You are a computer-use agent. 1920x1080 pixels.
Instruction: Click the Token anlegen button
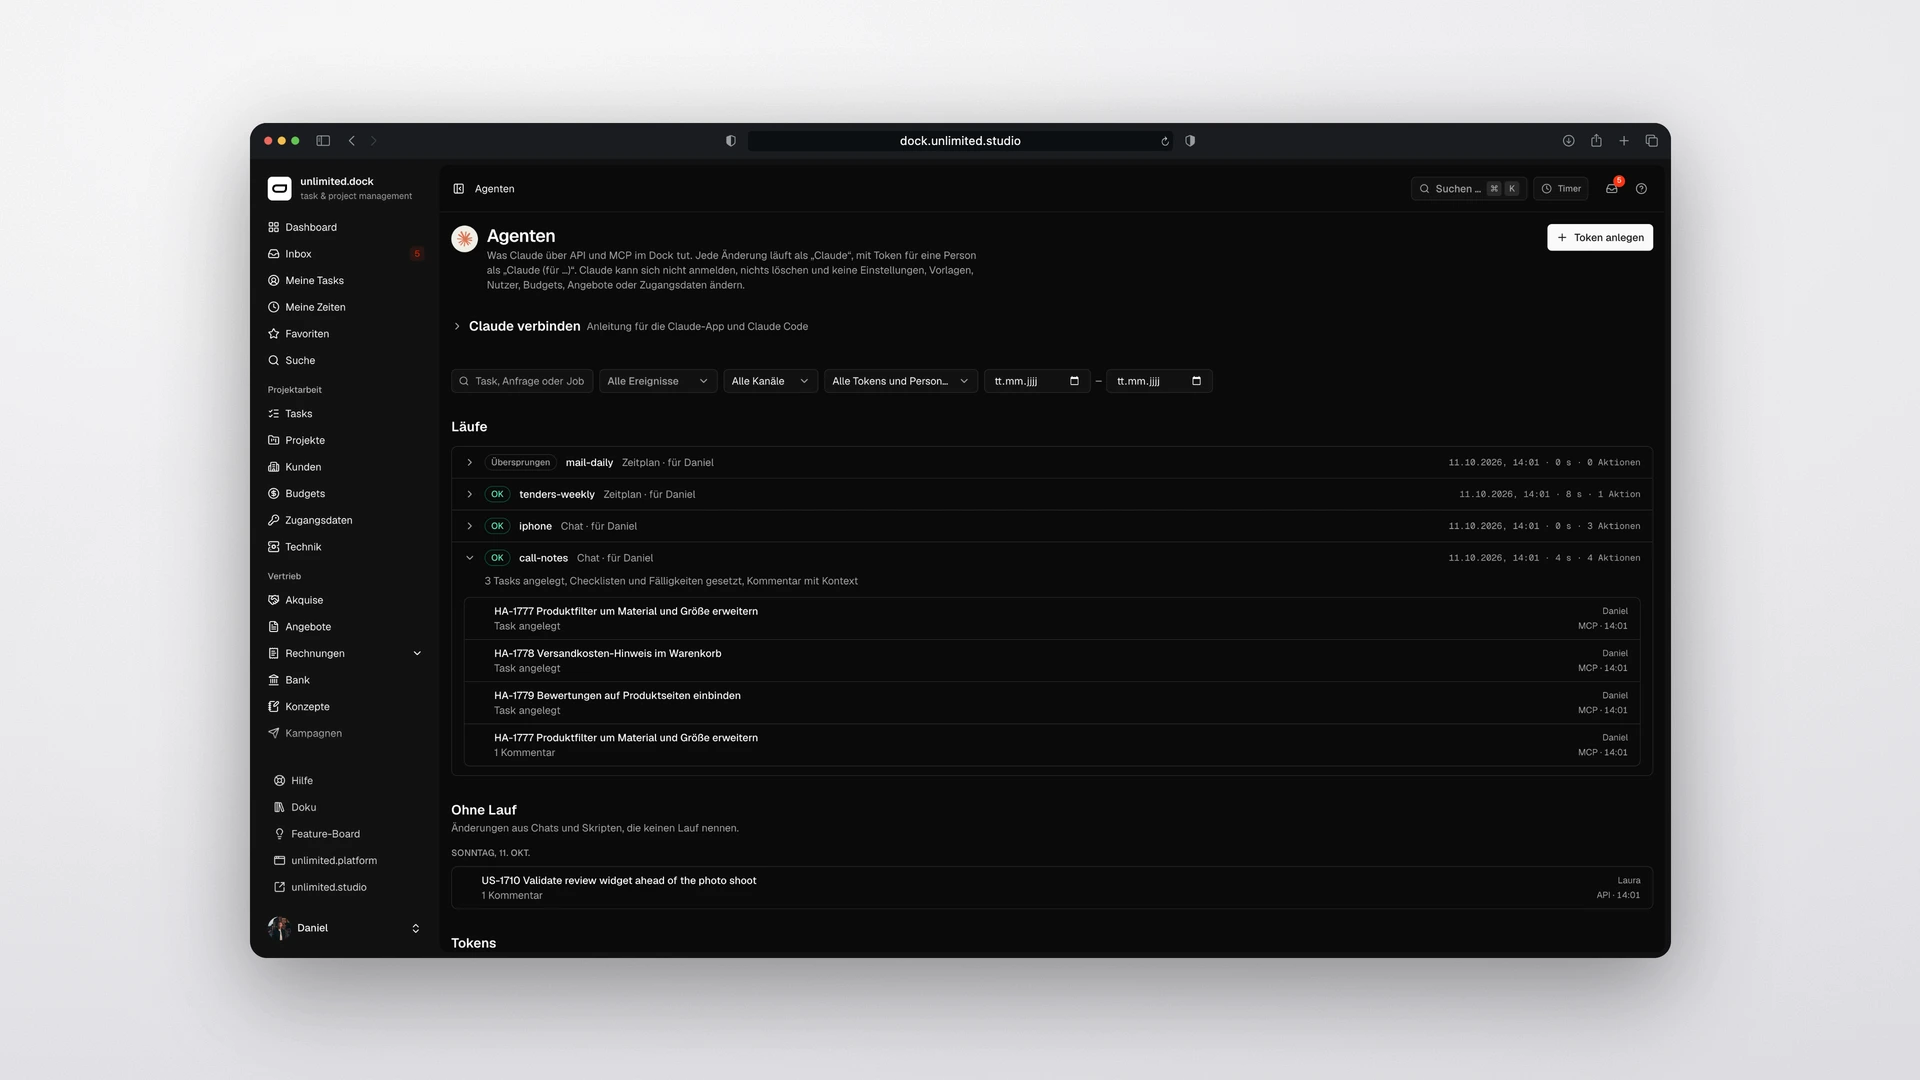point(1600,237)
